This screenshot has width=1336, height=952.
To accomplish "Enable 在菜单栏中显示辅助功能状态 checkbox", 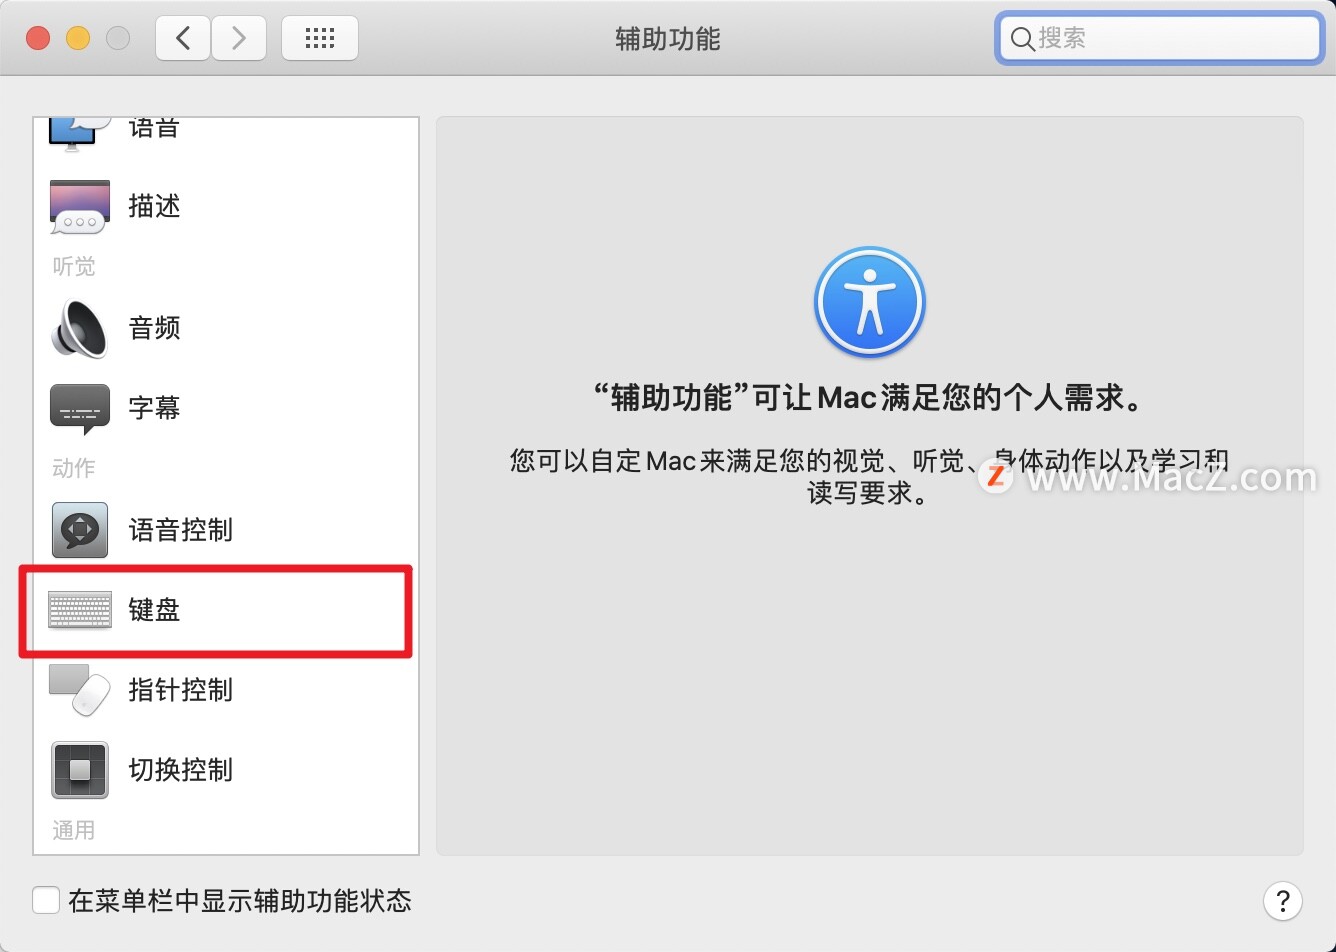I will point(46,900).
